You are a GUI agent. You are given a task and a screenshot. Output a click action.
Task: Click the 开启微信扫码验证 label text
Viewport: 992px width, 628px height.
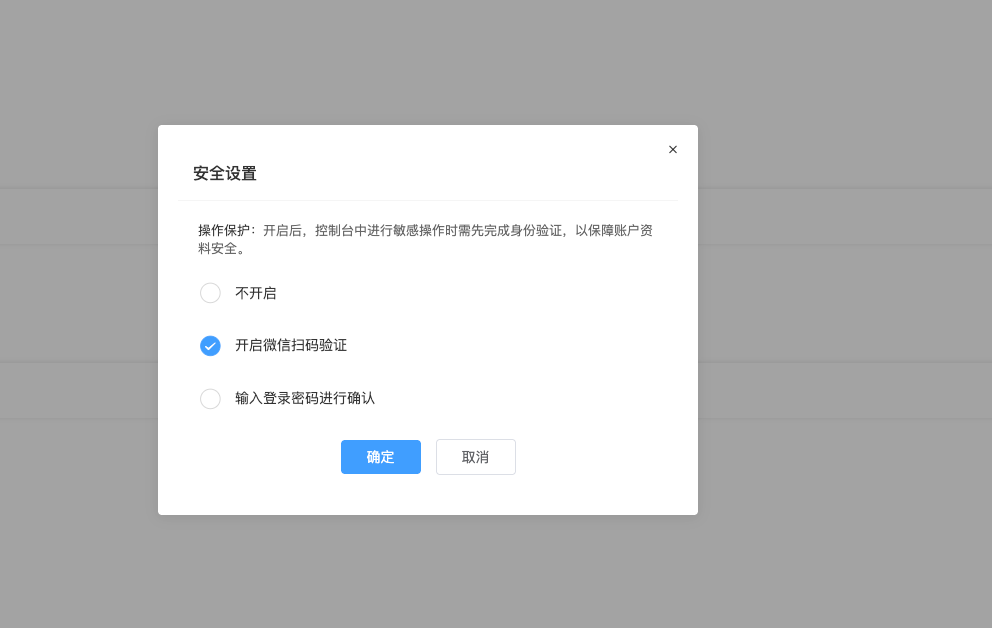click(291, 345)
